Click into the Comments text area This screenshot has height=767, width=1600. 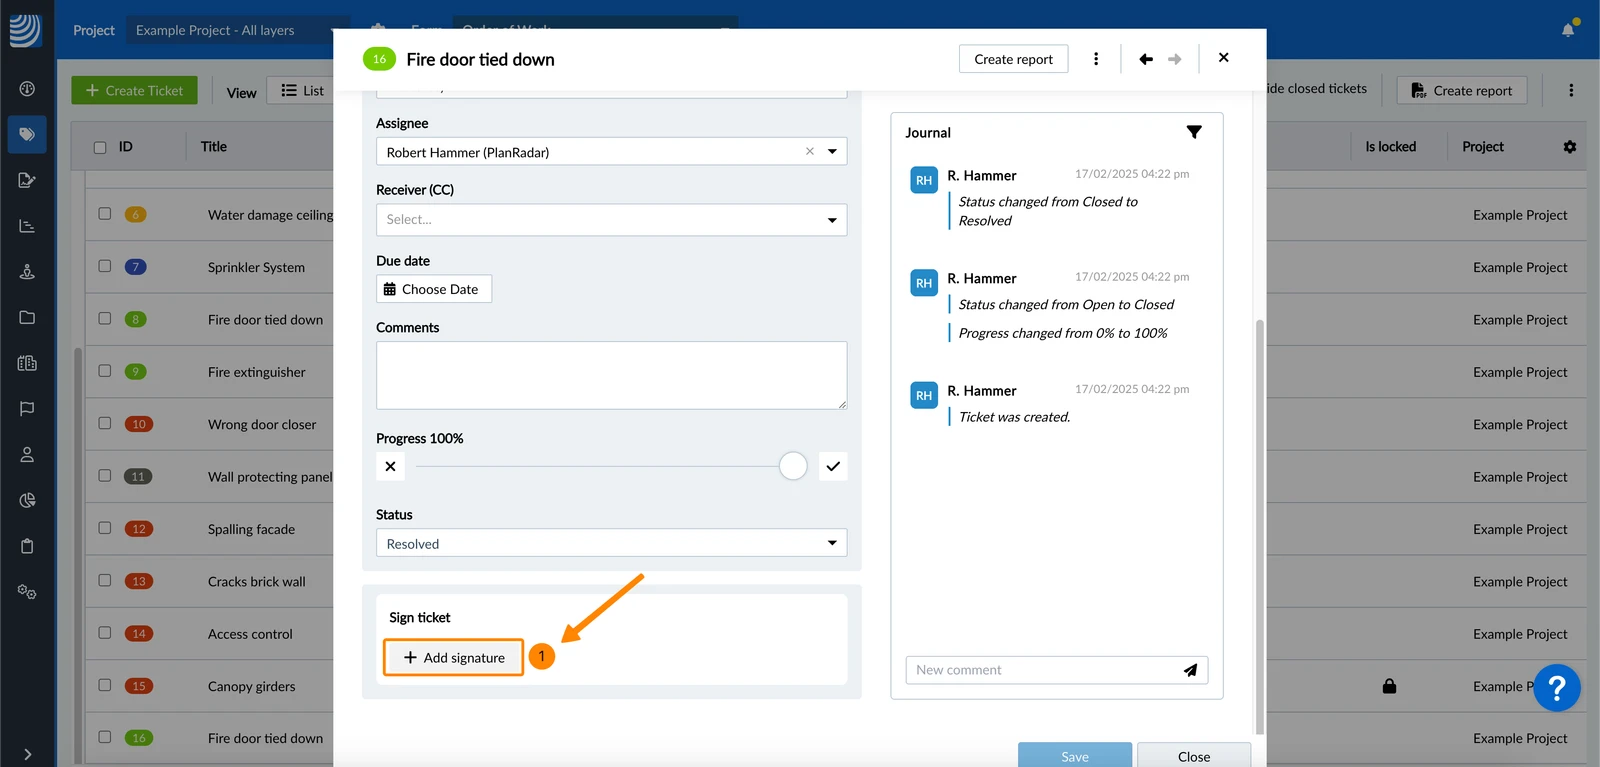(x=612, y=375)
